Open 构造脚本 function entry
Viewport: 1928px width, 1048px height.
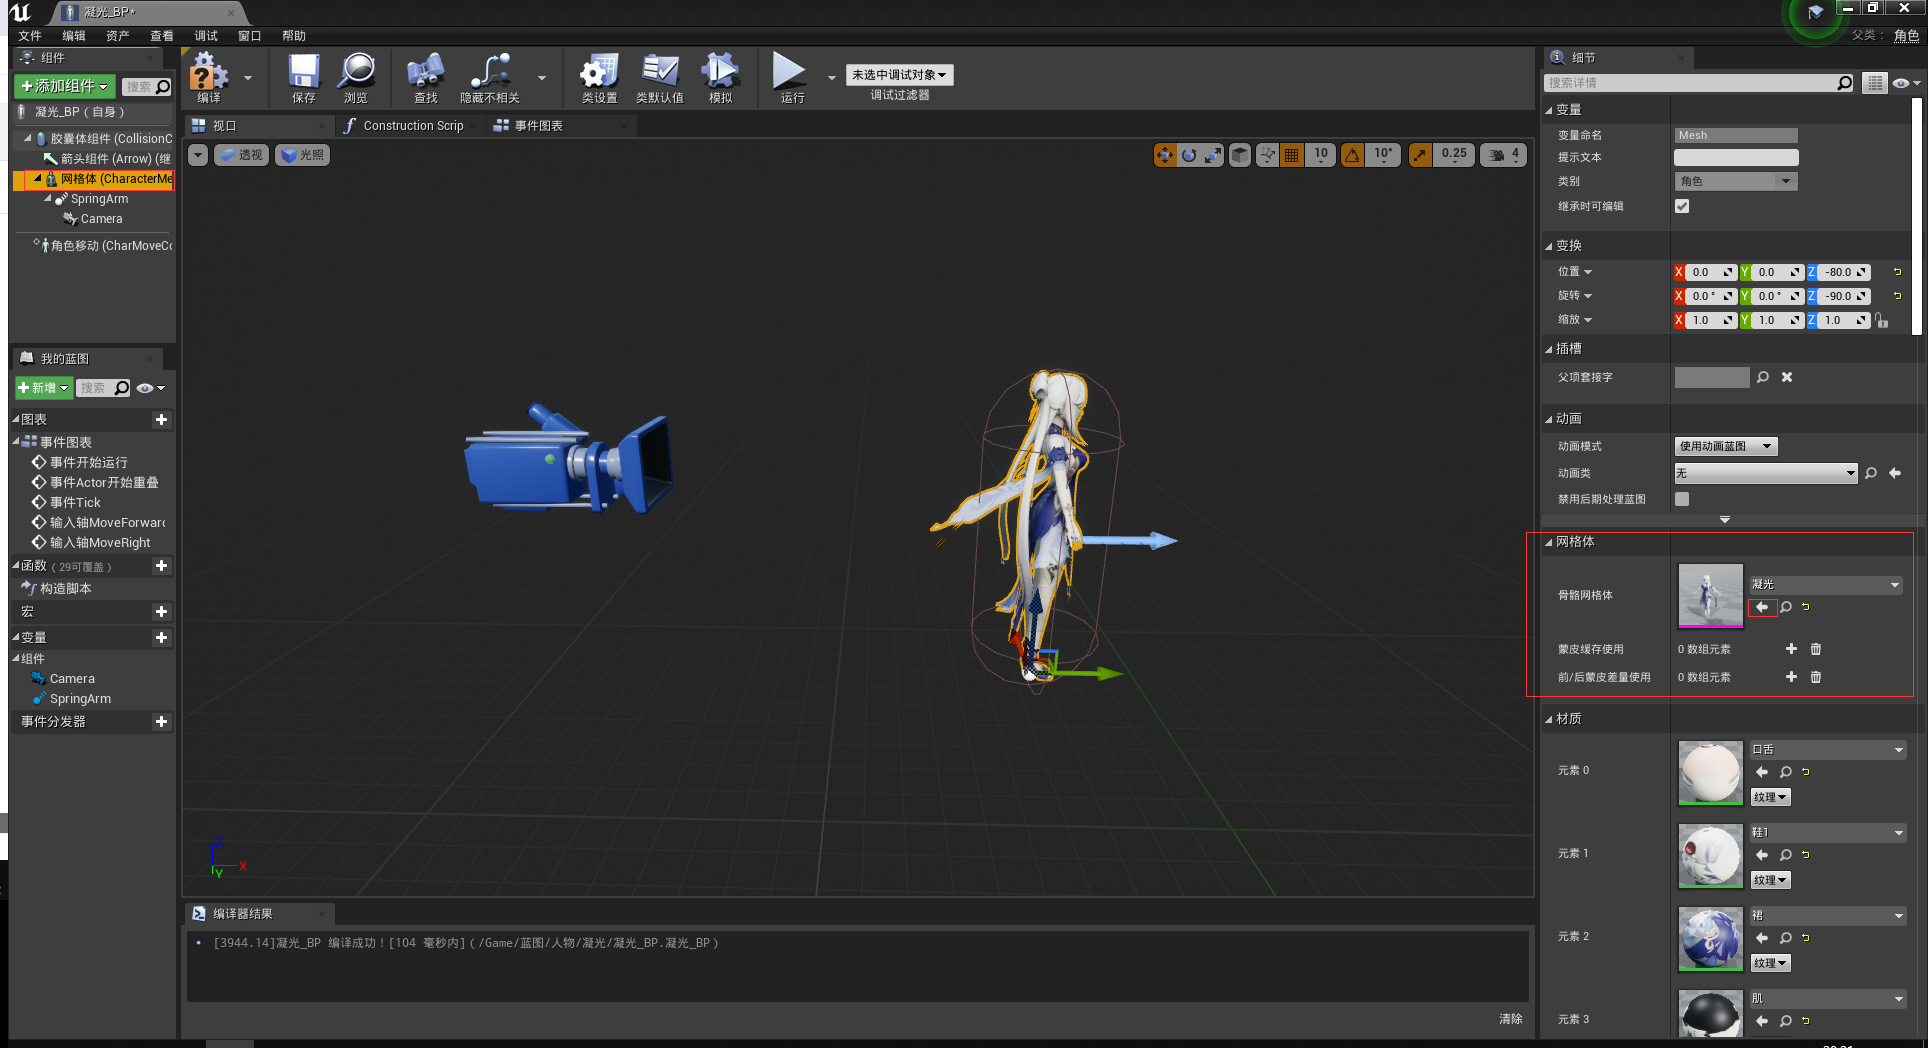[x=65, y=589]
